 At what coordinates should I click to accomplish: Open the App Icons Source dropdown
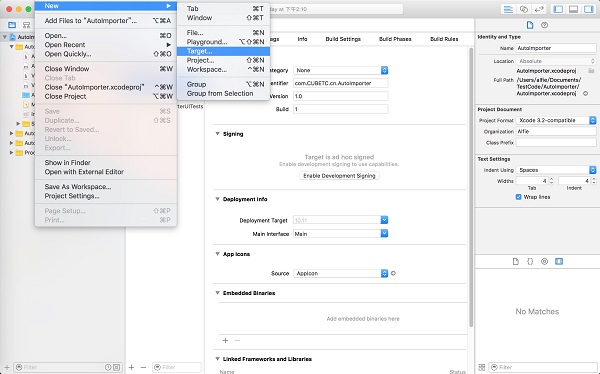click(x=341, y=273)
